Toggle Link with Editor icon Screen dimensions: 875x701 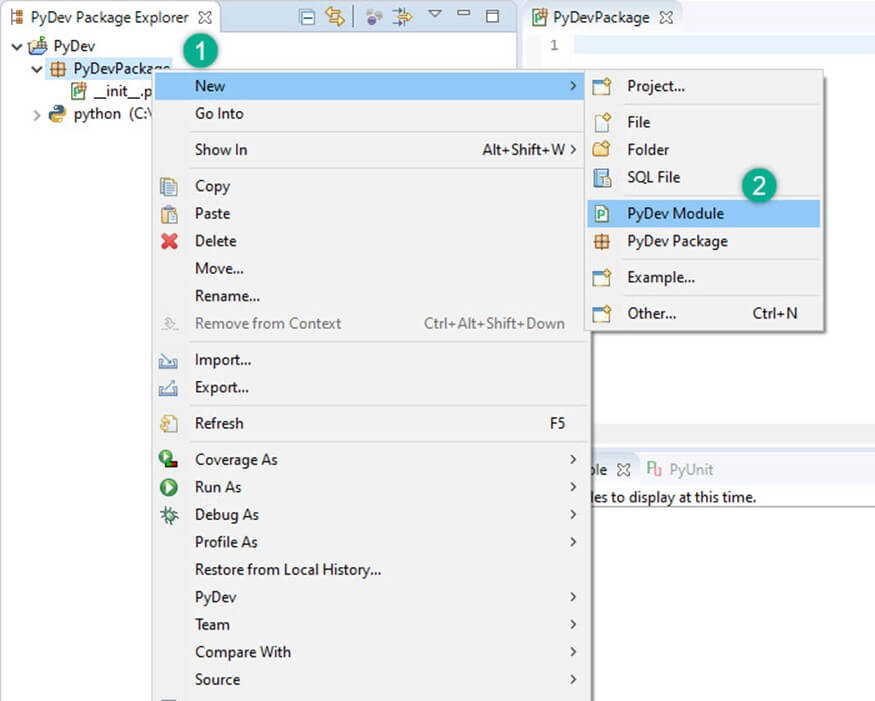click(334, 17)
